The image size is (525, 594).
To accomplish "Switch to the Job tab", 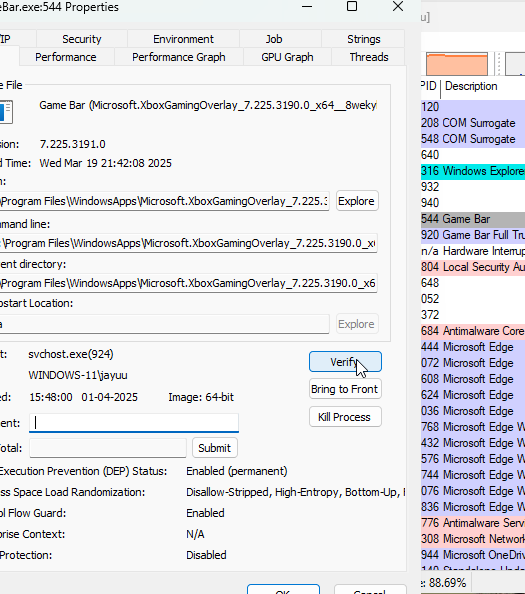I will point(273,39).
